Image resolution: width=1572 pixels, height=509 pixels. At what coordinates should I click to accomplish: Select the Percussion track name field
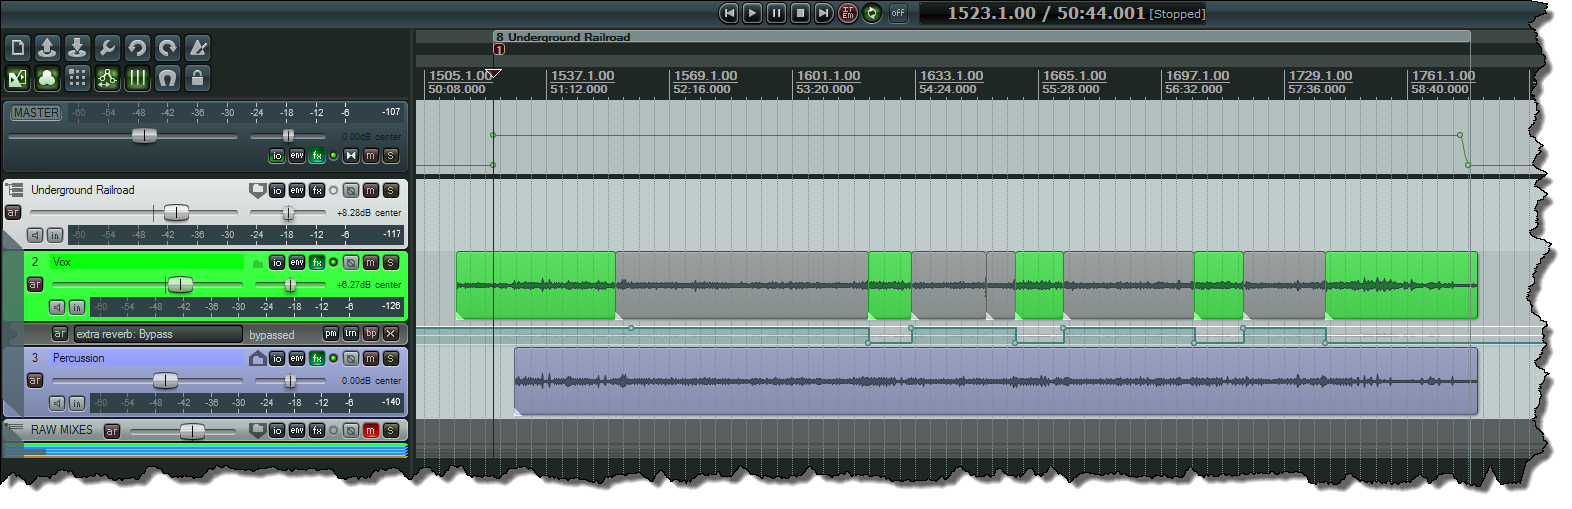[146, 358]
